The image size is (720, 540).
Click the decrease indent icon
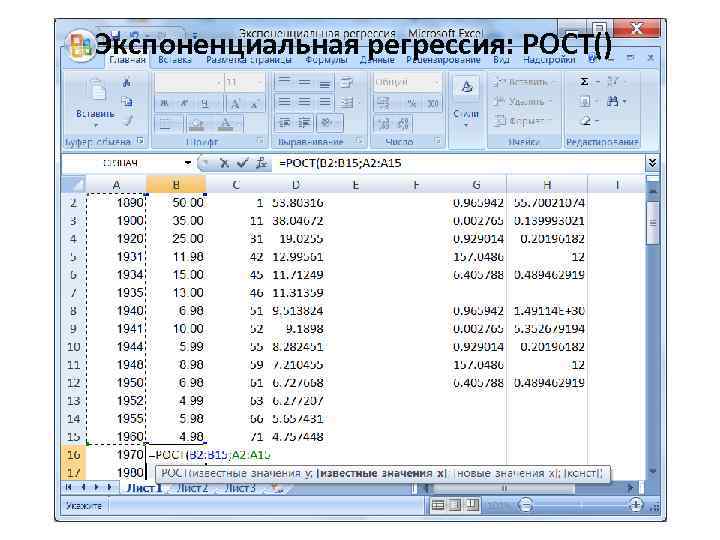pos(285,123)
